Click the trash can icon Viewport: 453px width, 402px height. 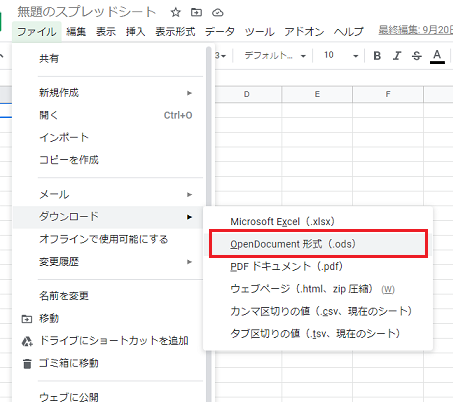pos(27,364)
